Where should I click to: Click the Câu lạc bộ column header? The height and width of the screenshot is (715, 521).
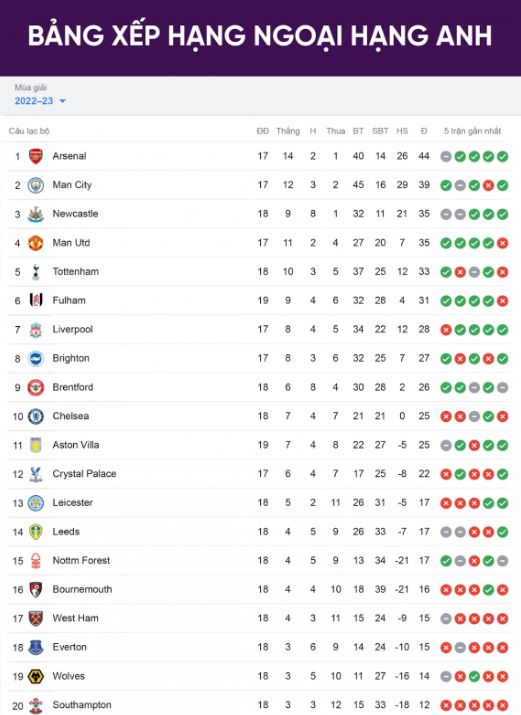click(x=29, y=131)
